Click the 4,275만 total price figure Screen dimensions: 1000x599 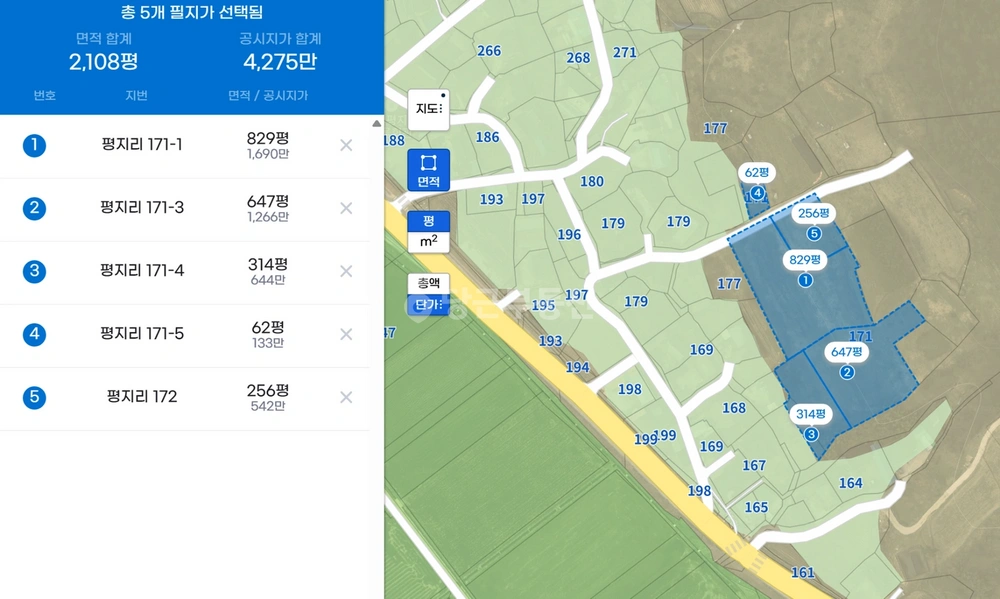click(x=280, y=62)
